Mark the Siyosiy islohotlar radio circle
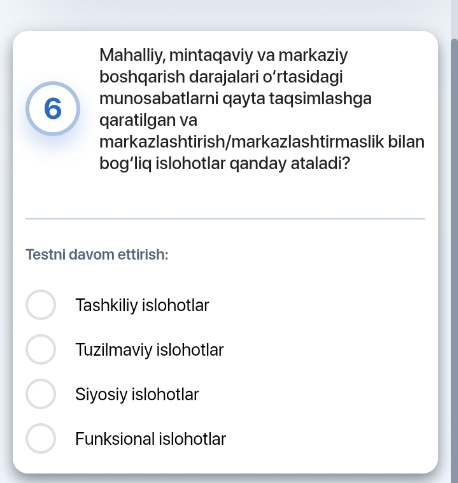The width and height of the screenshot is (458, 483). point(41,394)
